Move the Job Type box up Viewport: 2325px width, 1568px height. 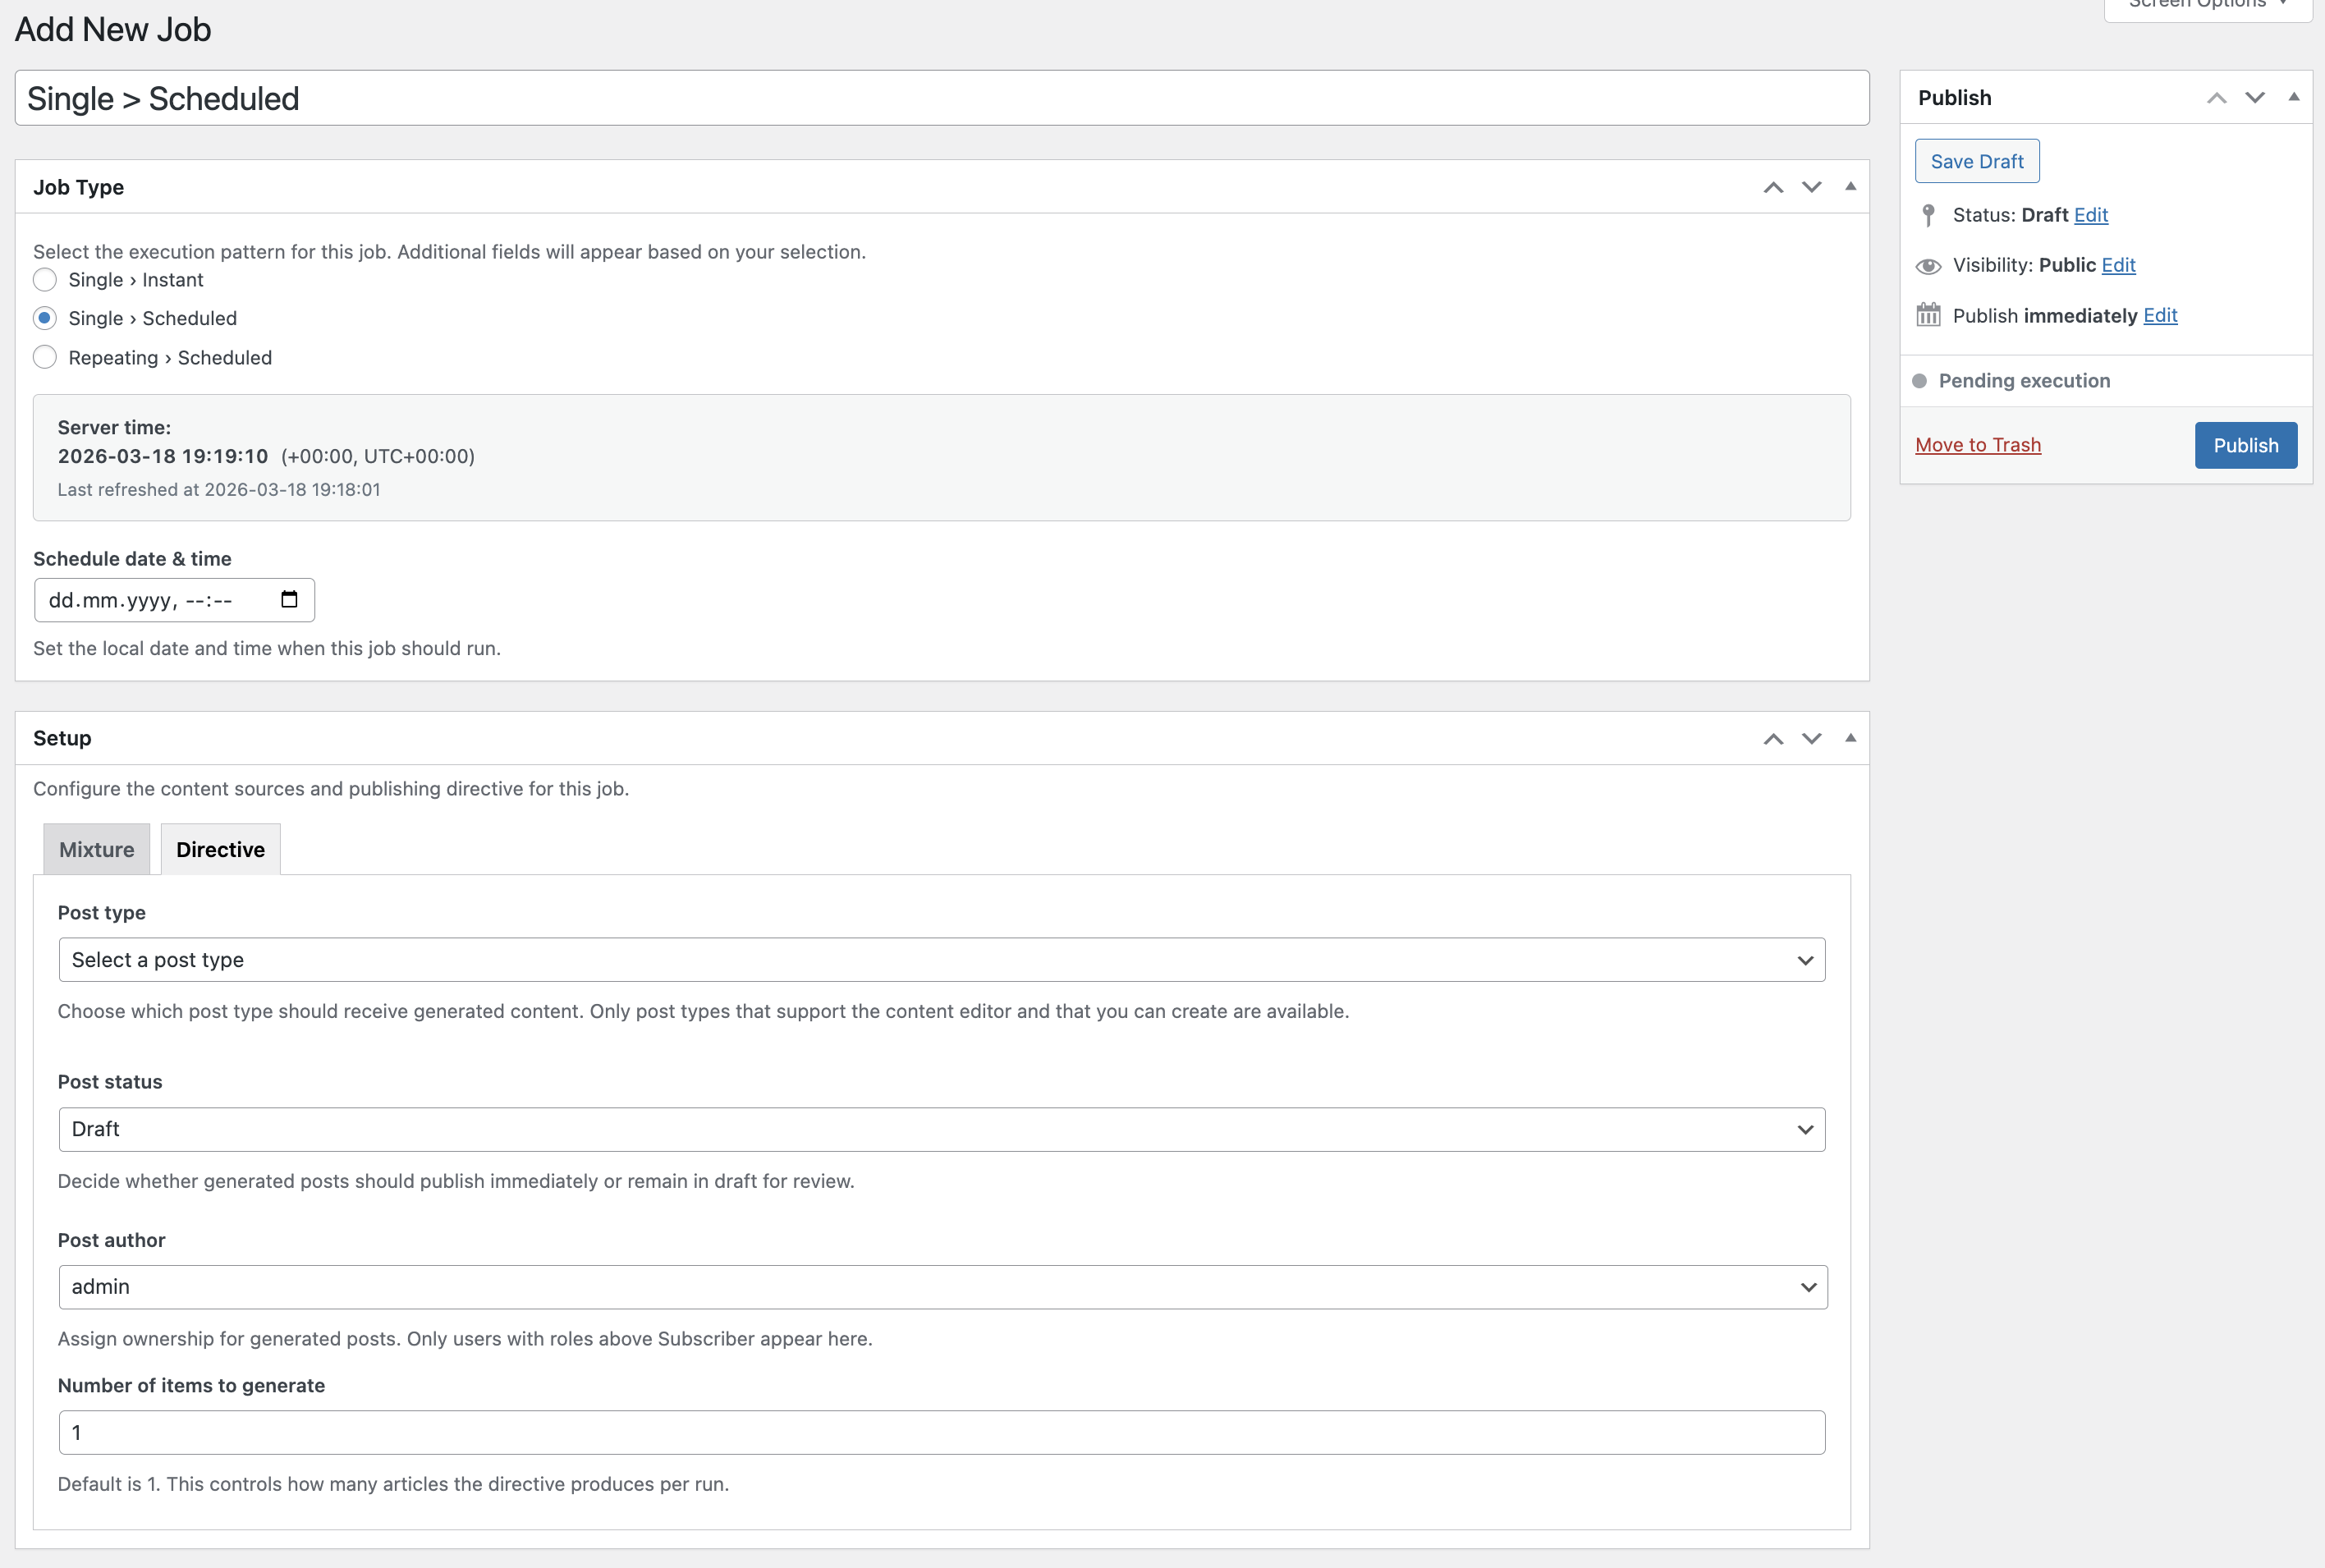(x=1774, y=186)
